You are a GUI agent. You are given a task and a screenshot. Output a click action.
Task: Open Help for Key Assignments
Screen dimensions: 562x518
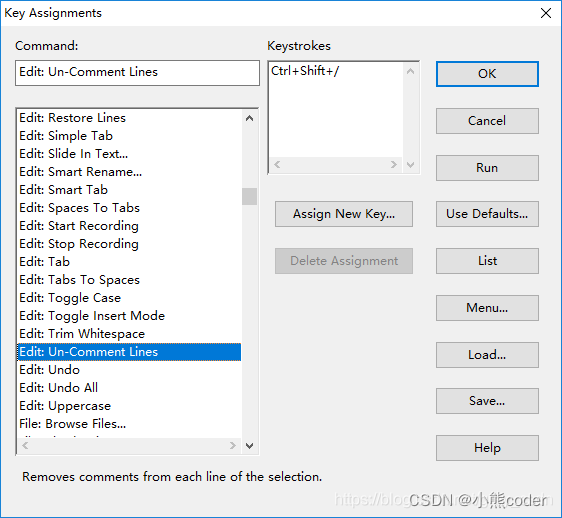[487, 448]
